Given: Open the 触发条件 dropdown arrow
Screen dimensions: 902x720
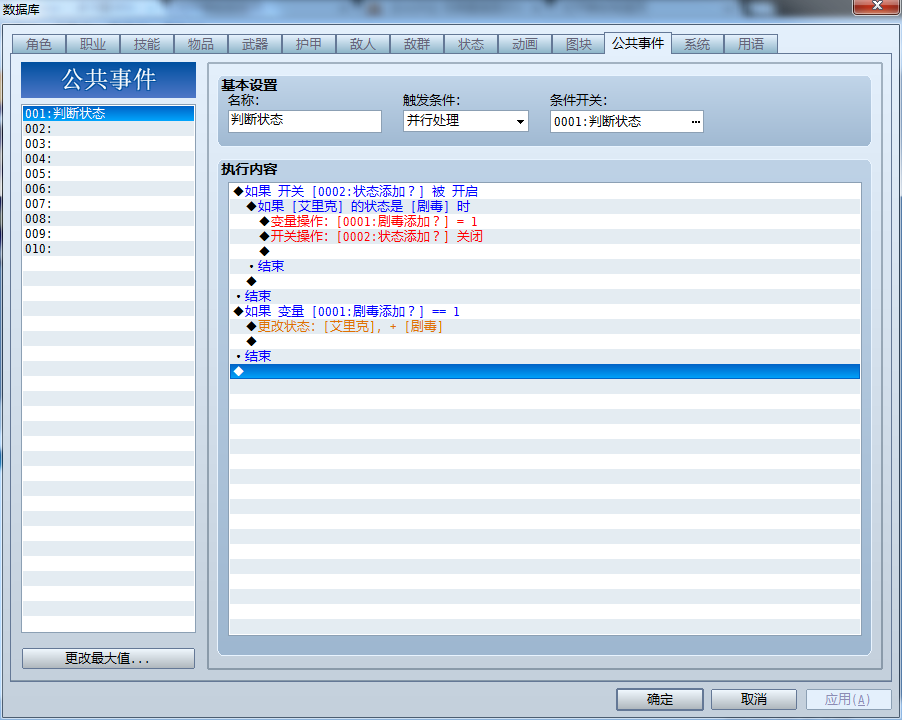Looking at the screenshot, I should tap(520, 121).
